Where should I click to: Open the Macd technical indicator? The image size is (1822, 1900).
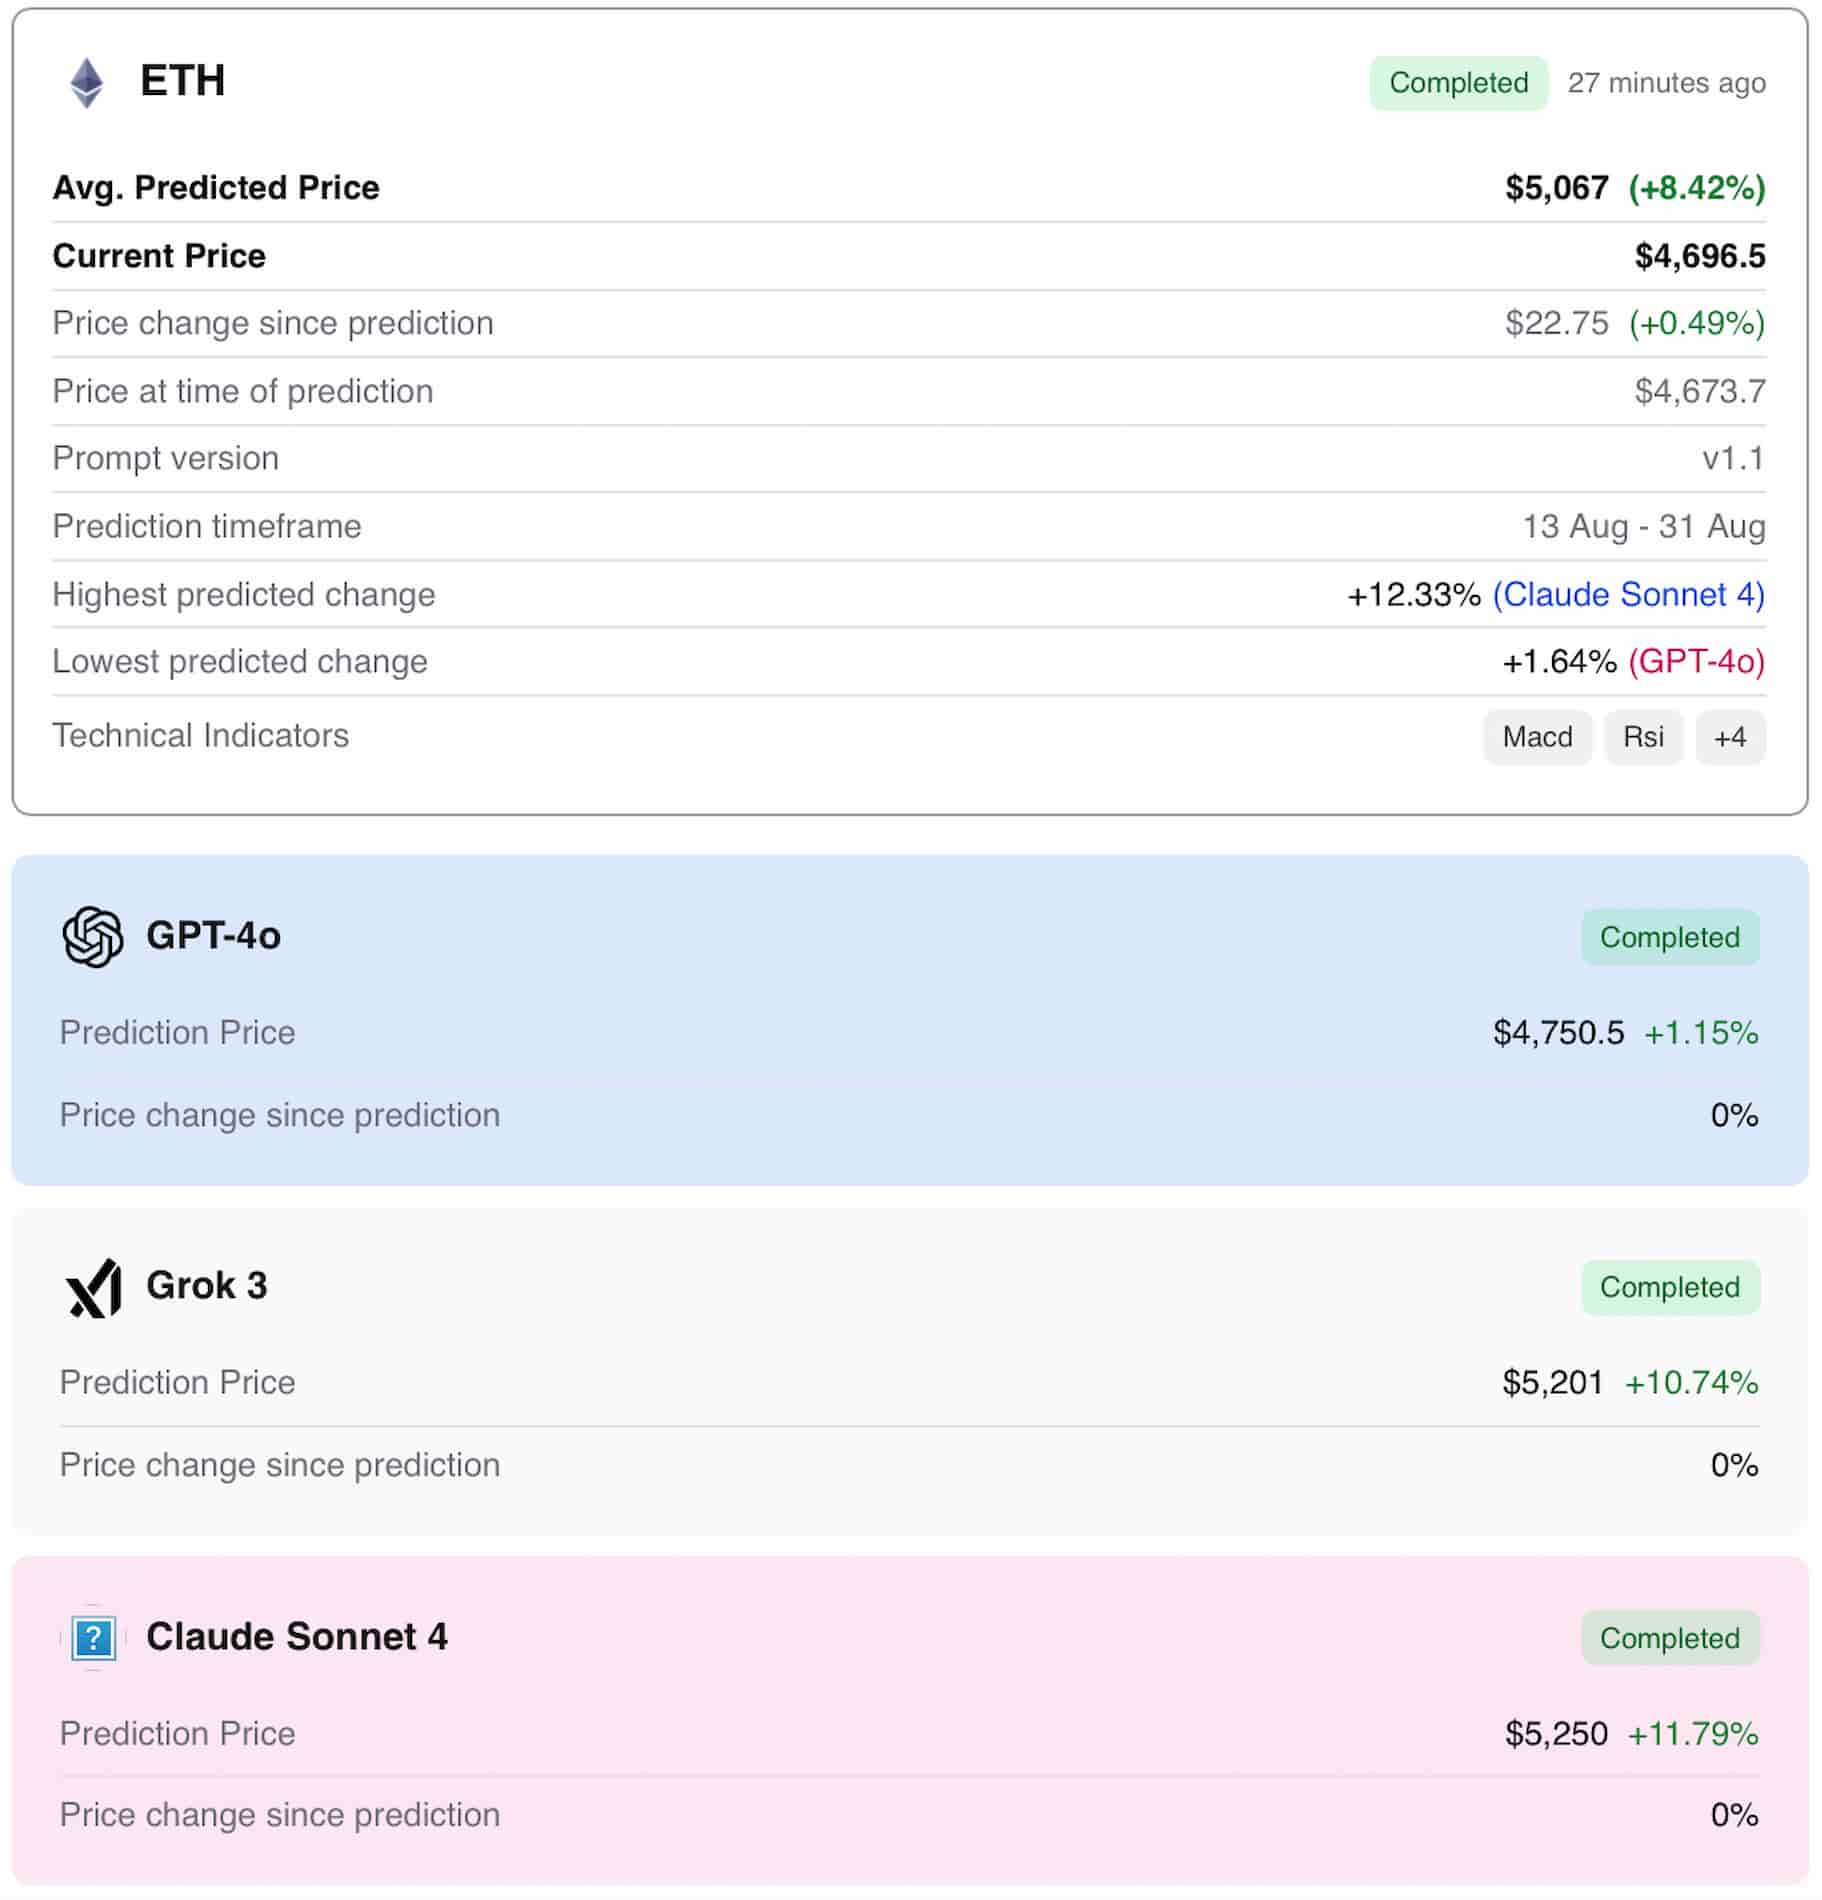(x=1537, y=737)
